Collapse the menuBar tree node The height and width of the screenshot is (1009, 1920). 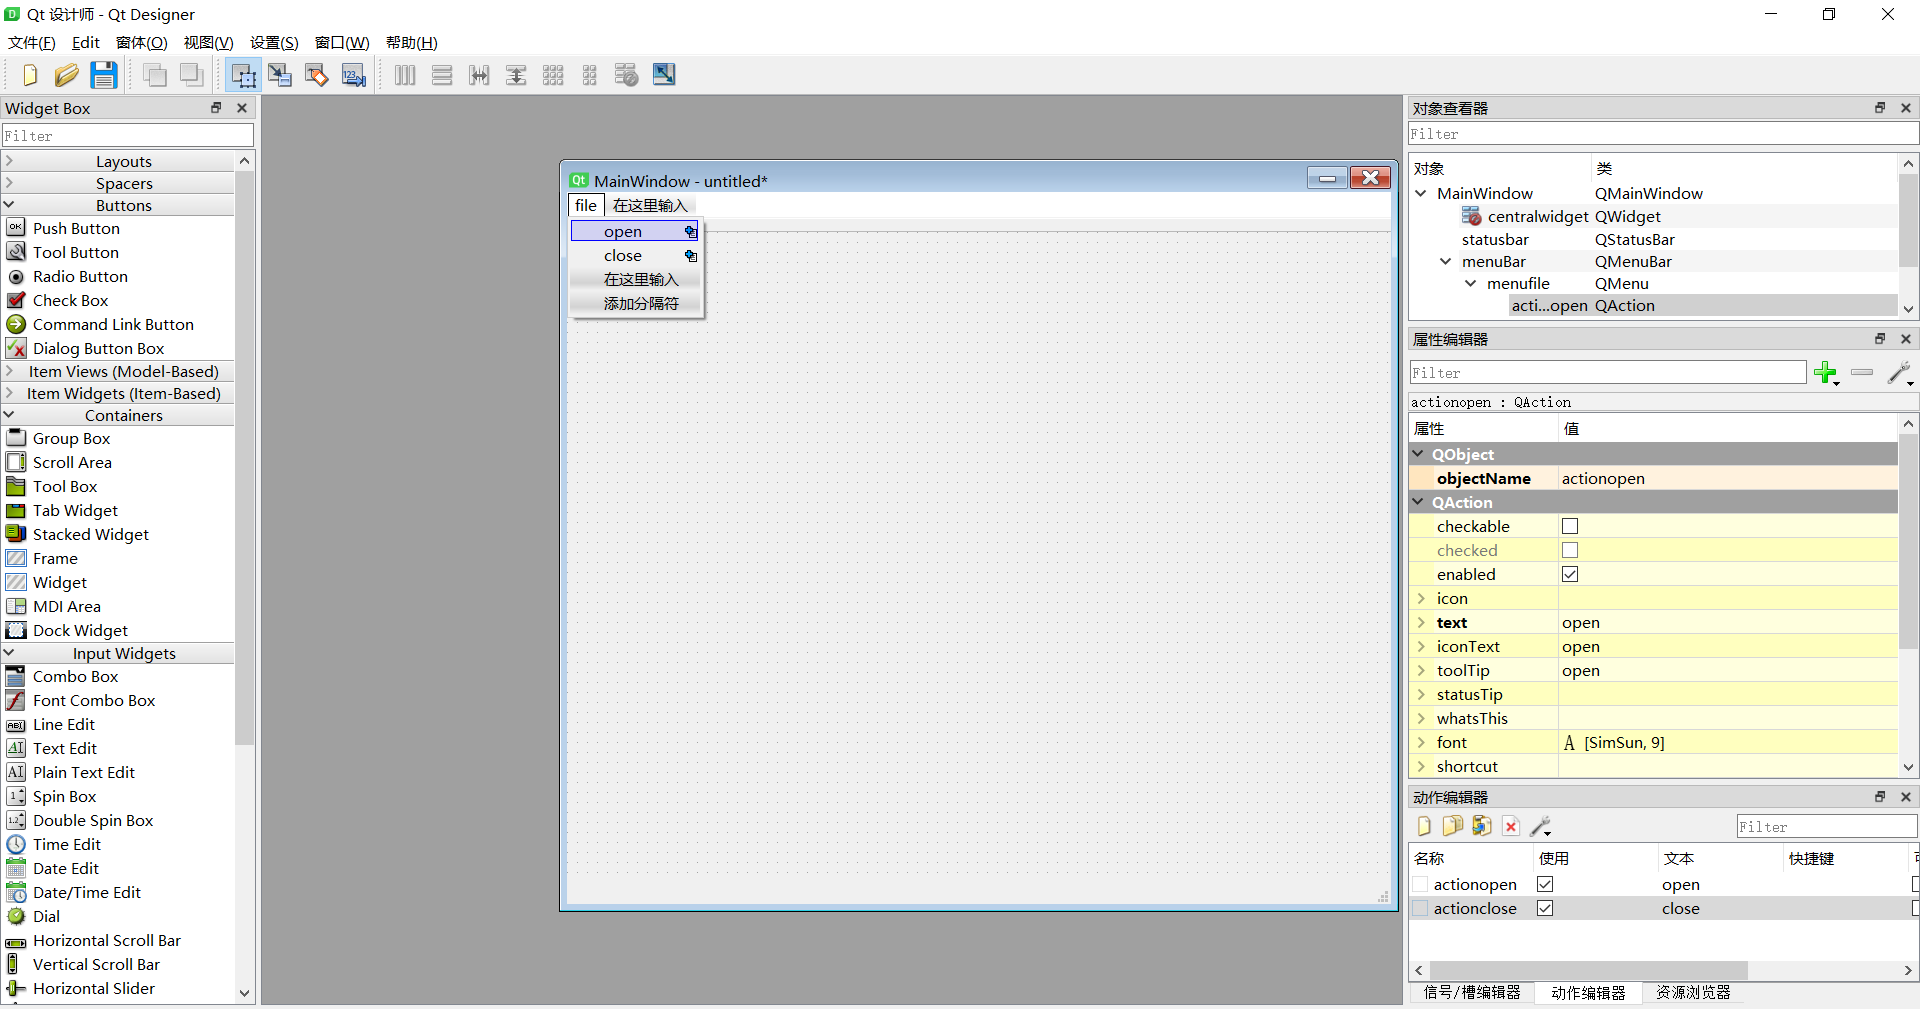click(x=1445, y=261)
